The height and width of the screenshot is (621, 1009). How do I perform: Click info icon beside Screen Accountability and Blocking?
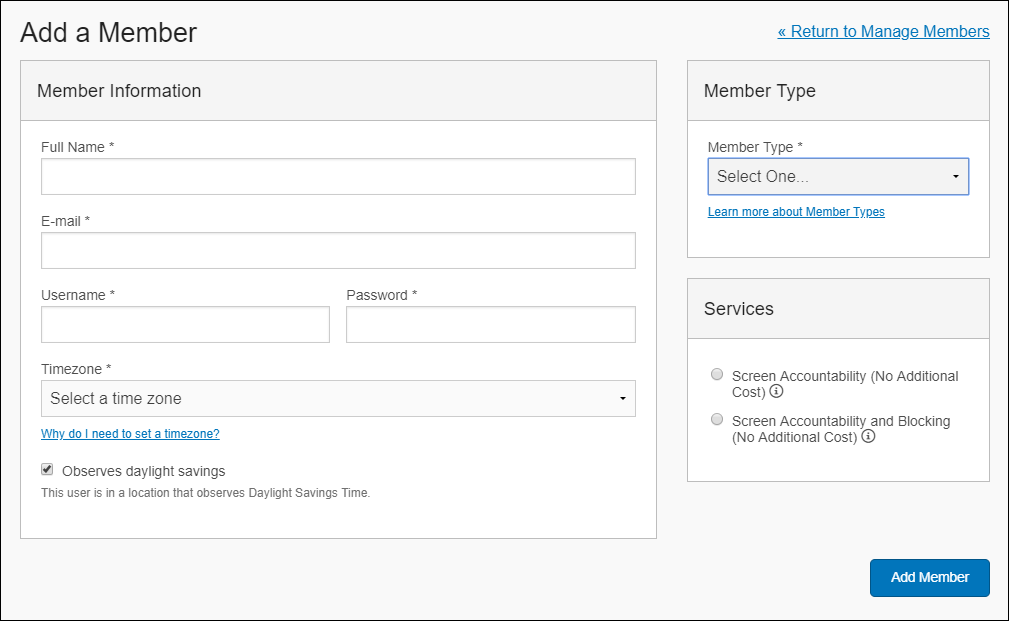pos(868,436)
